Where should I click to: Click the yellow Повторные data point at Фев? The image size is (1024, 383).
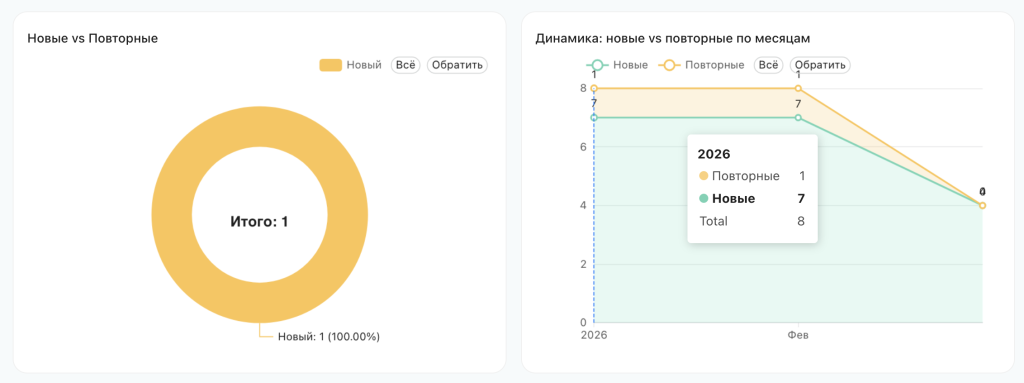tap(798, 88)
